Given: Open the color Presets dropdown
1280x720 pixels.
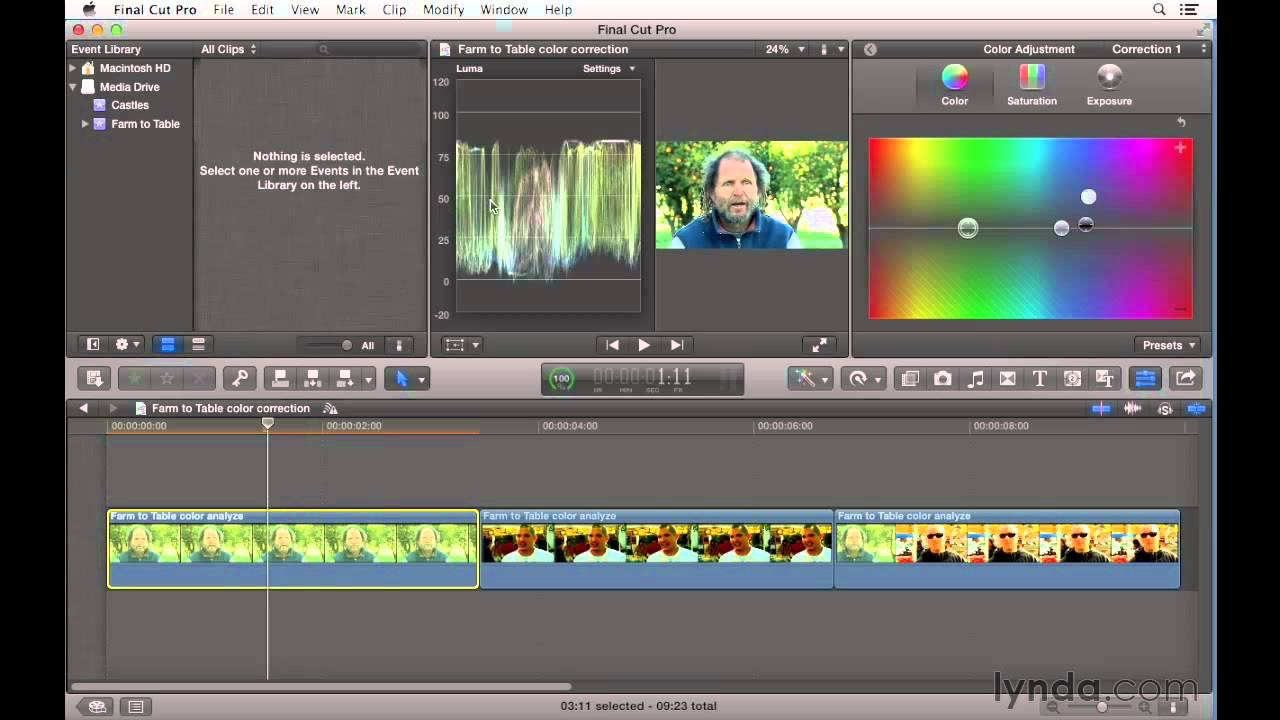Looking at the screenshot, I should click(x=1169, y=345).
